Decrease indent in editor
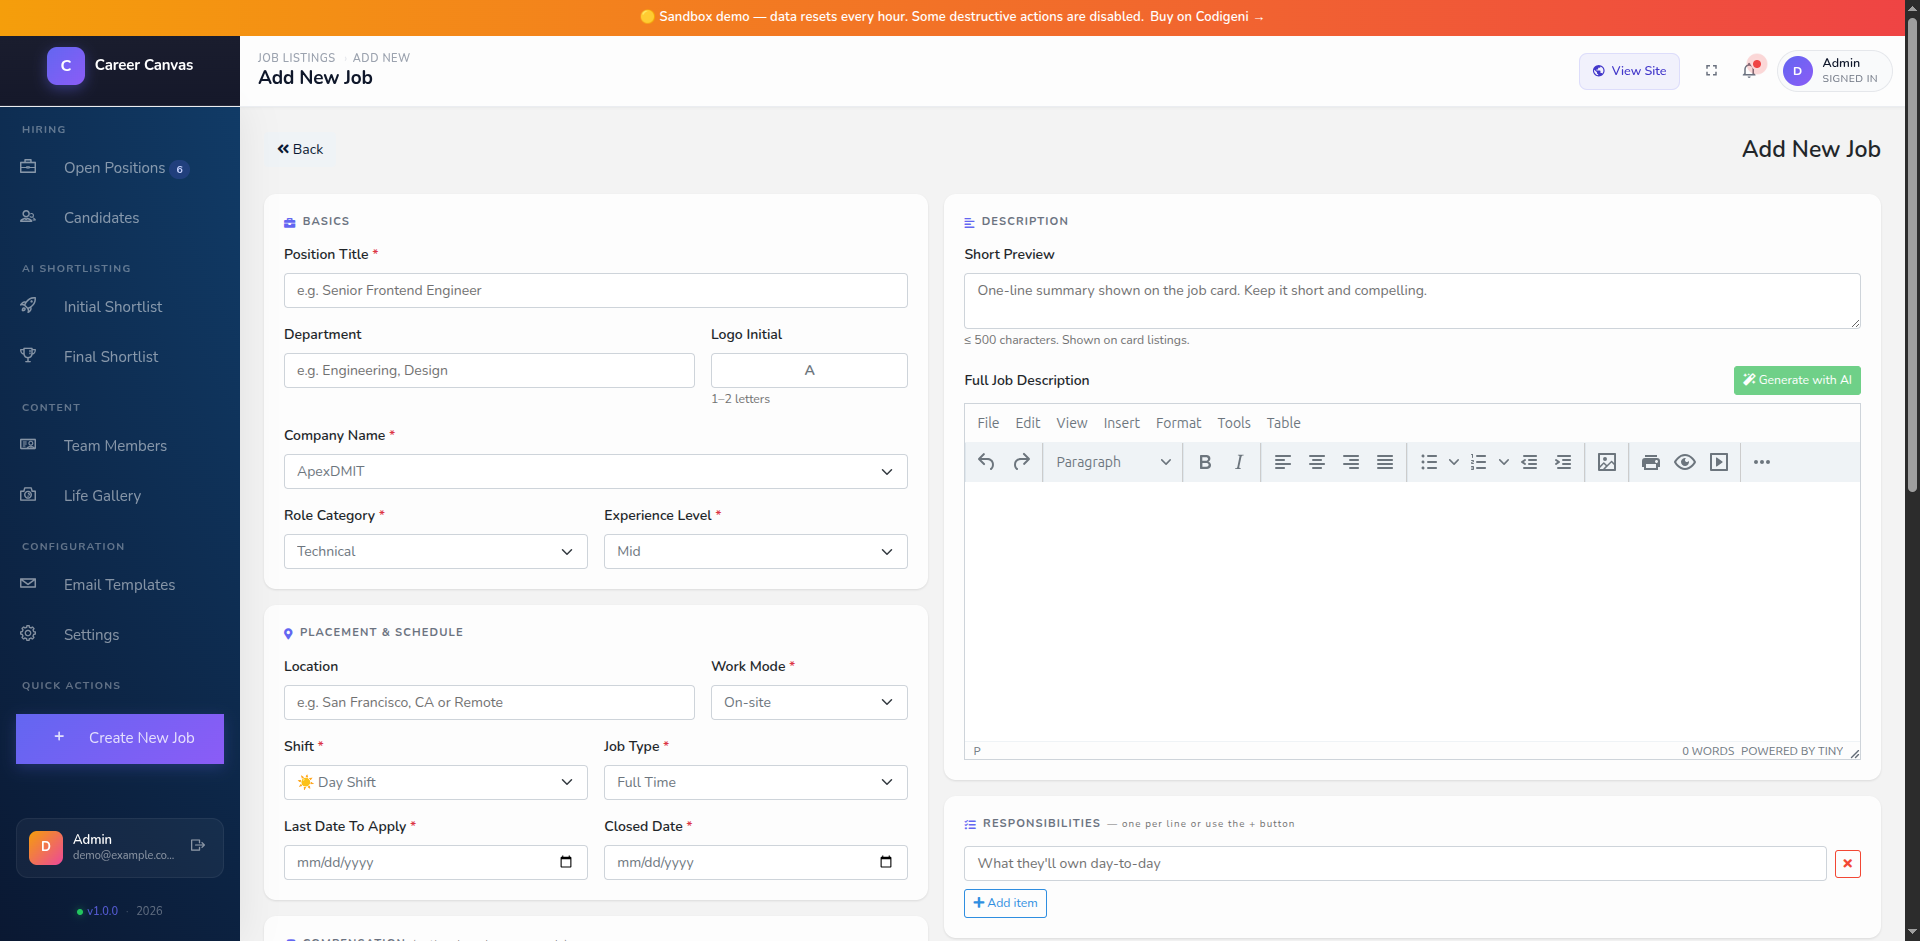The image size is (1920, 941). pos(1529,462)
